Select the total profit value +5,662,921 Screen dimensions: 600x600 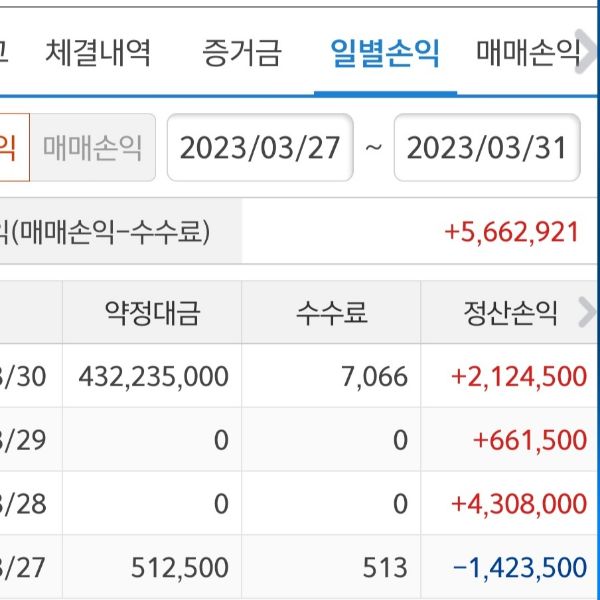[x=512, y=232]
